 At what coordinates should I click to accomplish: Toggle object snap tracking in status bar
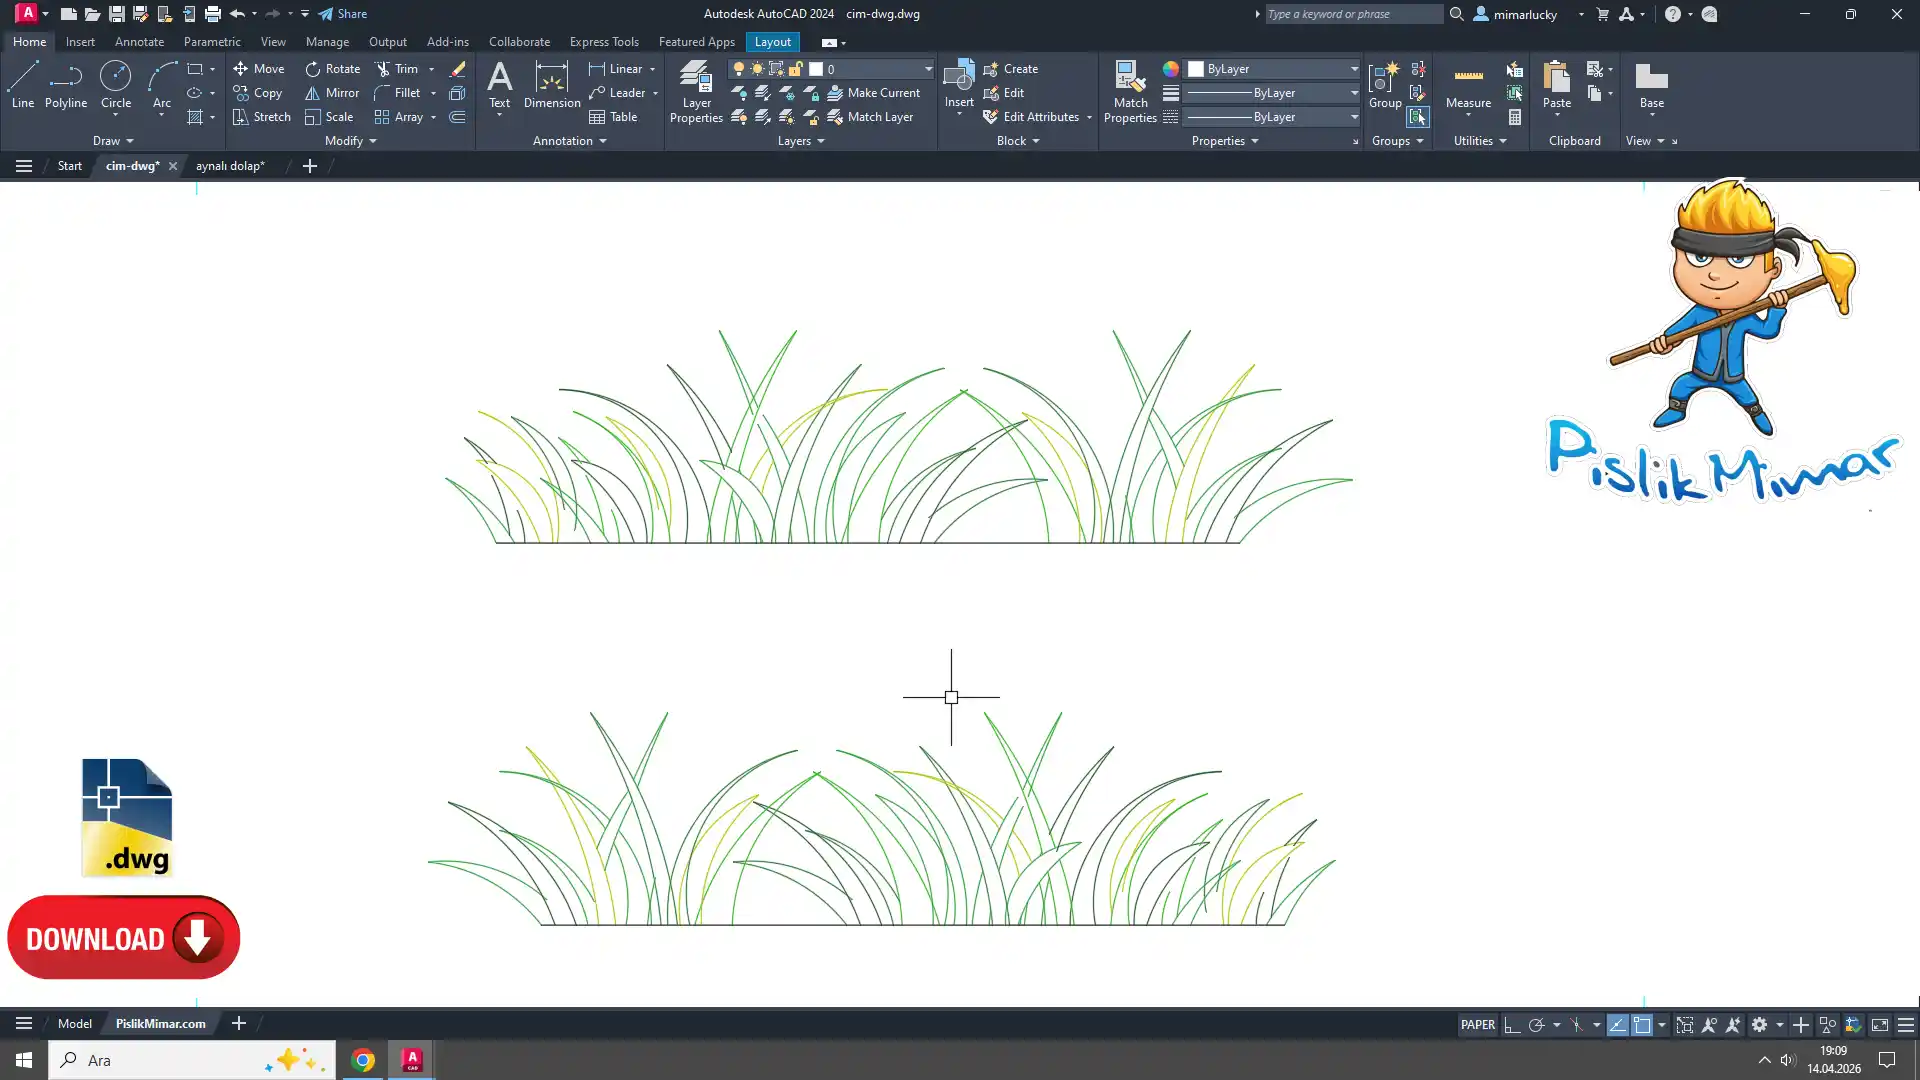click(1617, 1025)
